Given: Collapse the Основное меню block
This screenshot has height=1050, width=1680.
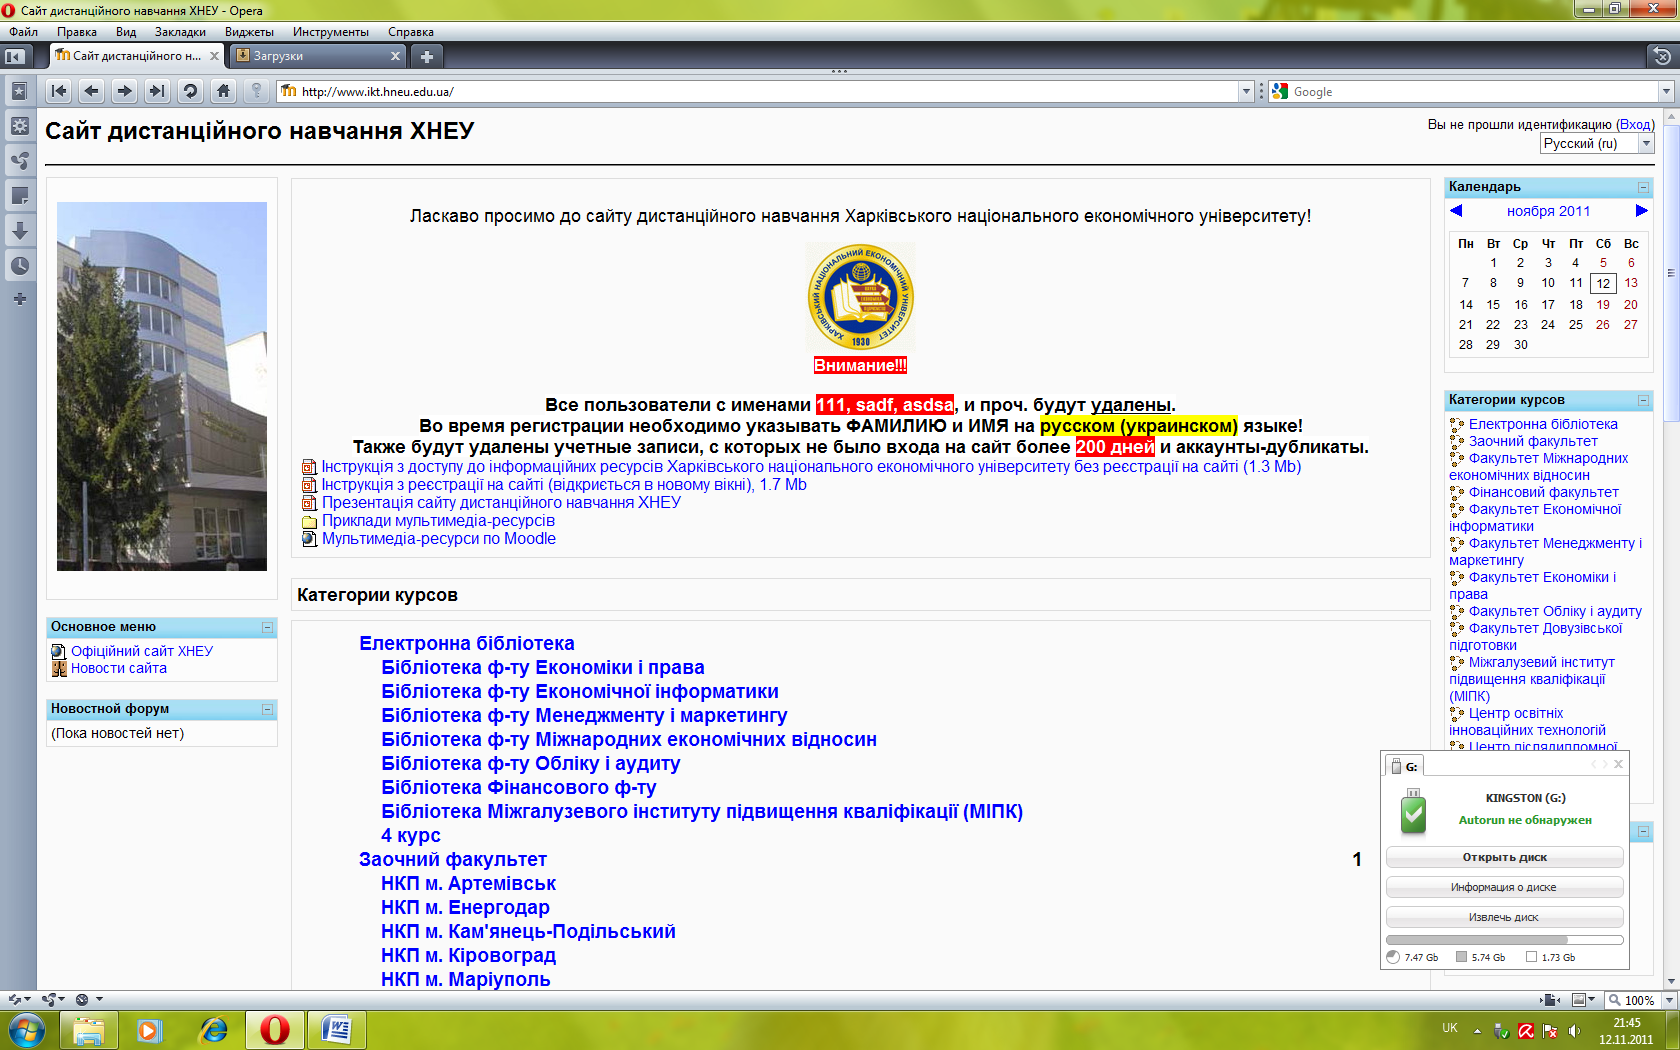Looking at the screenshot, I should [x=267, y=627].
